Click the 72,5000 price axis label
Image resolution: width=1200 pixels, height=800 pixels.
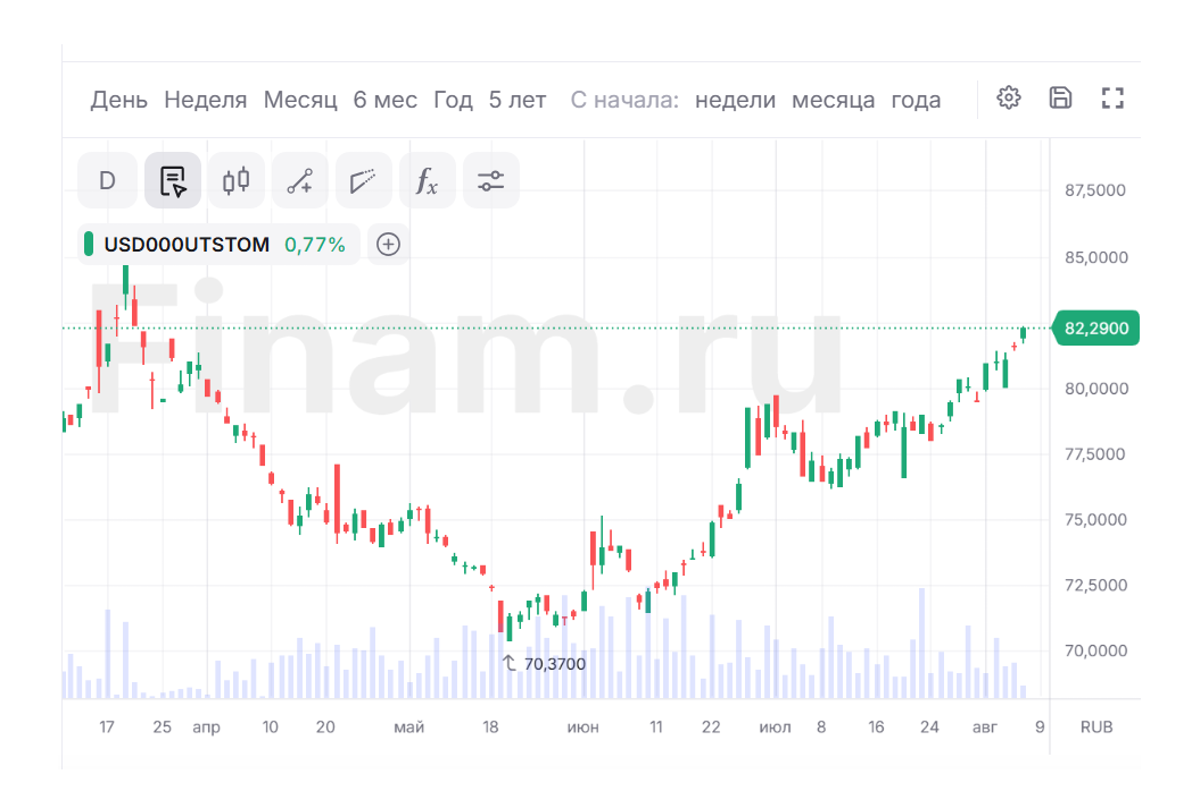(1097, 585)
